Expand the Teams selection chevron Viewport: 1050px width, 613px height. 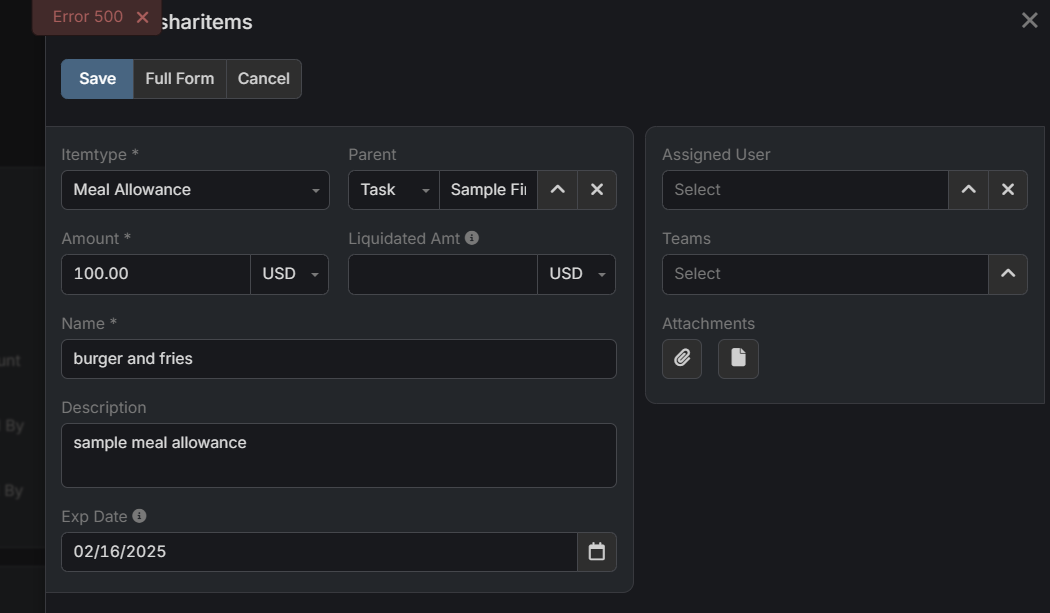point(1008,274)
